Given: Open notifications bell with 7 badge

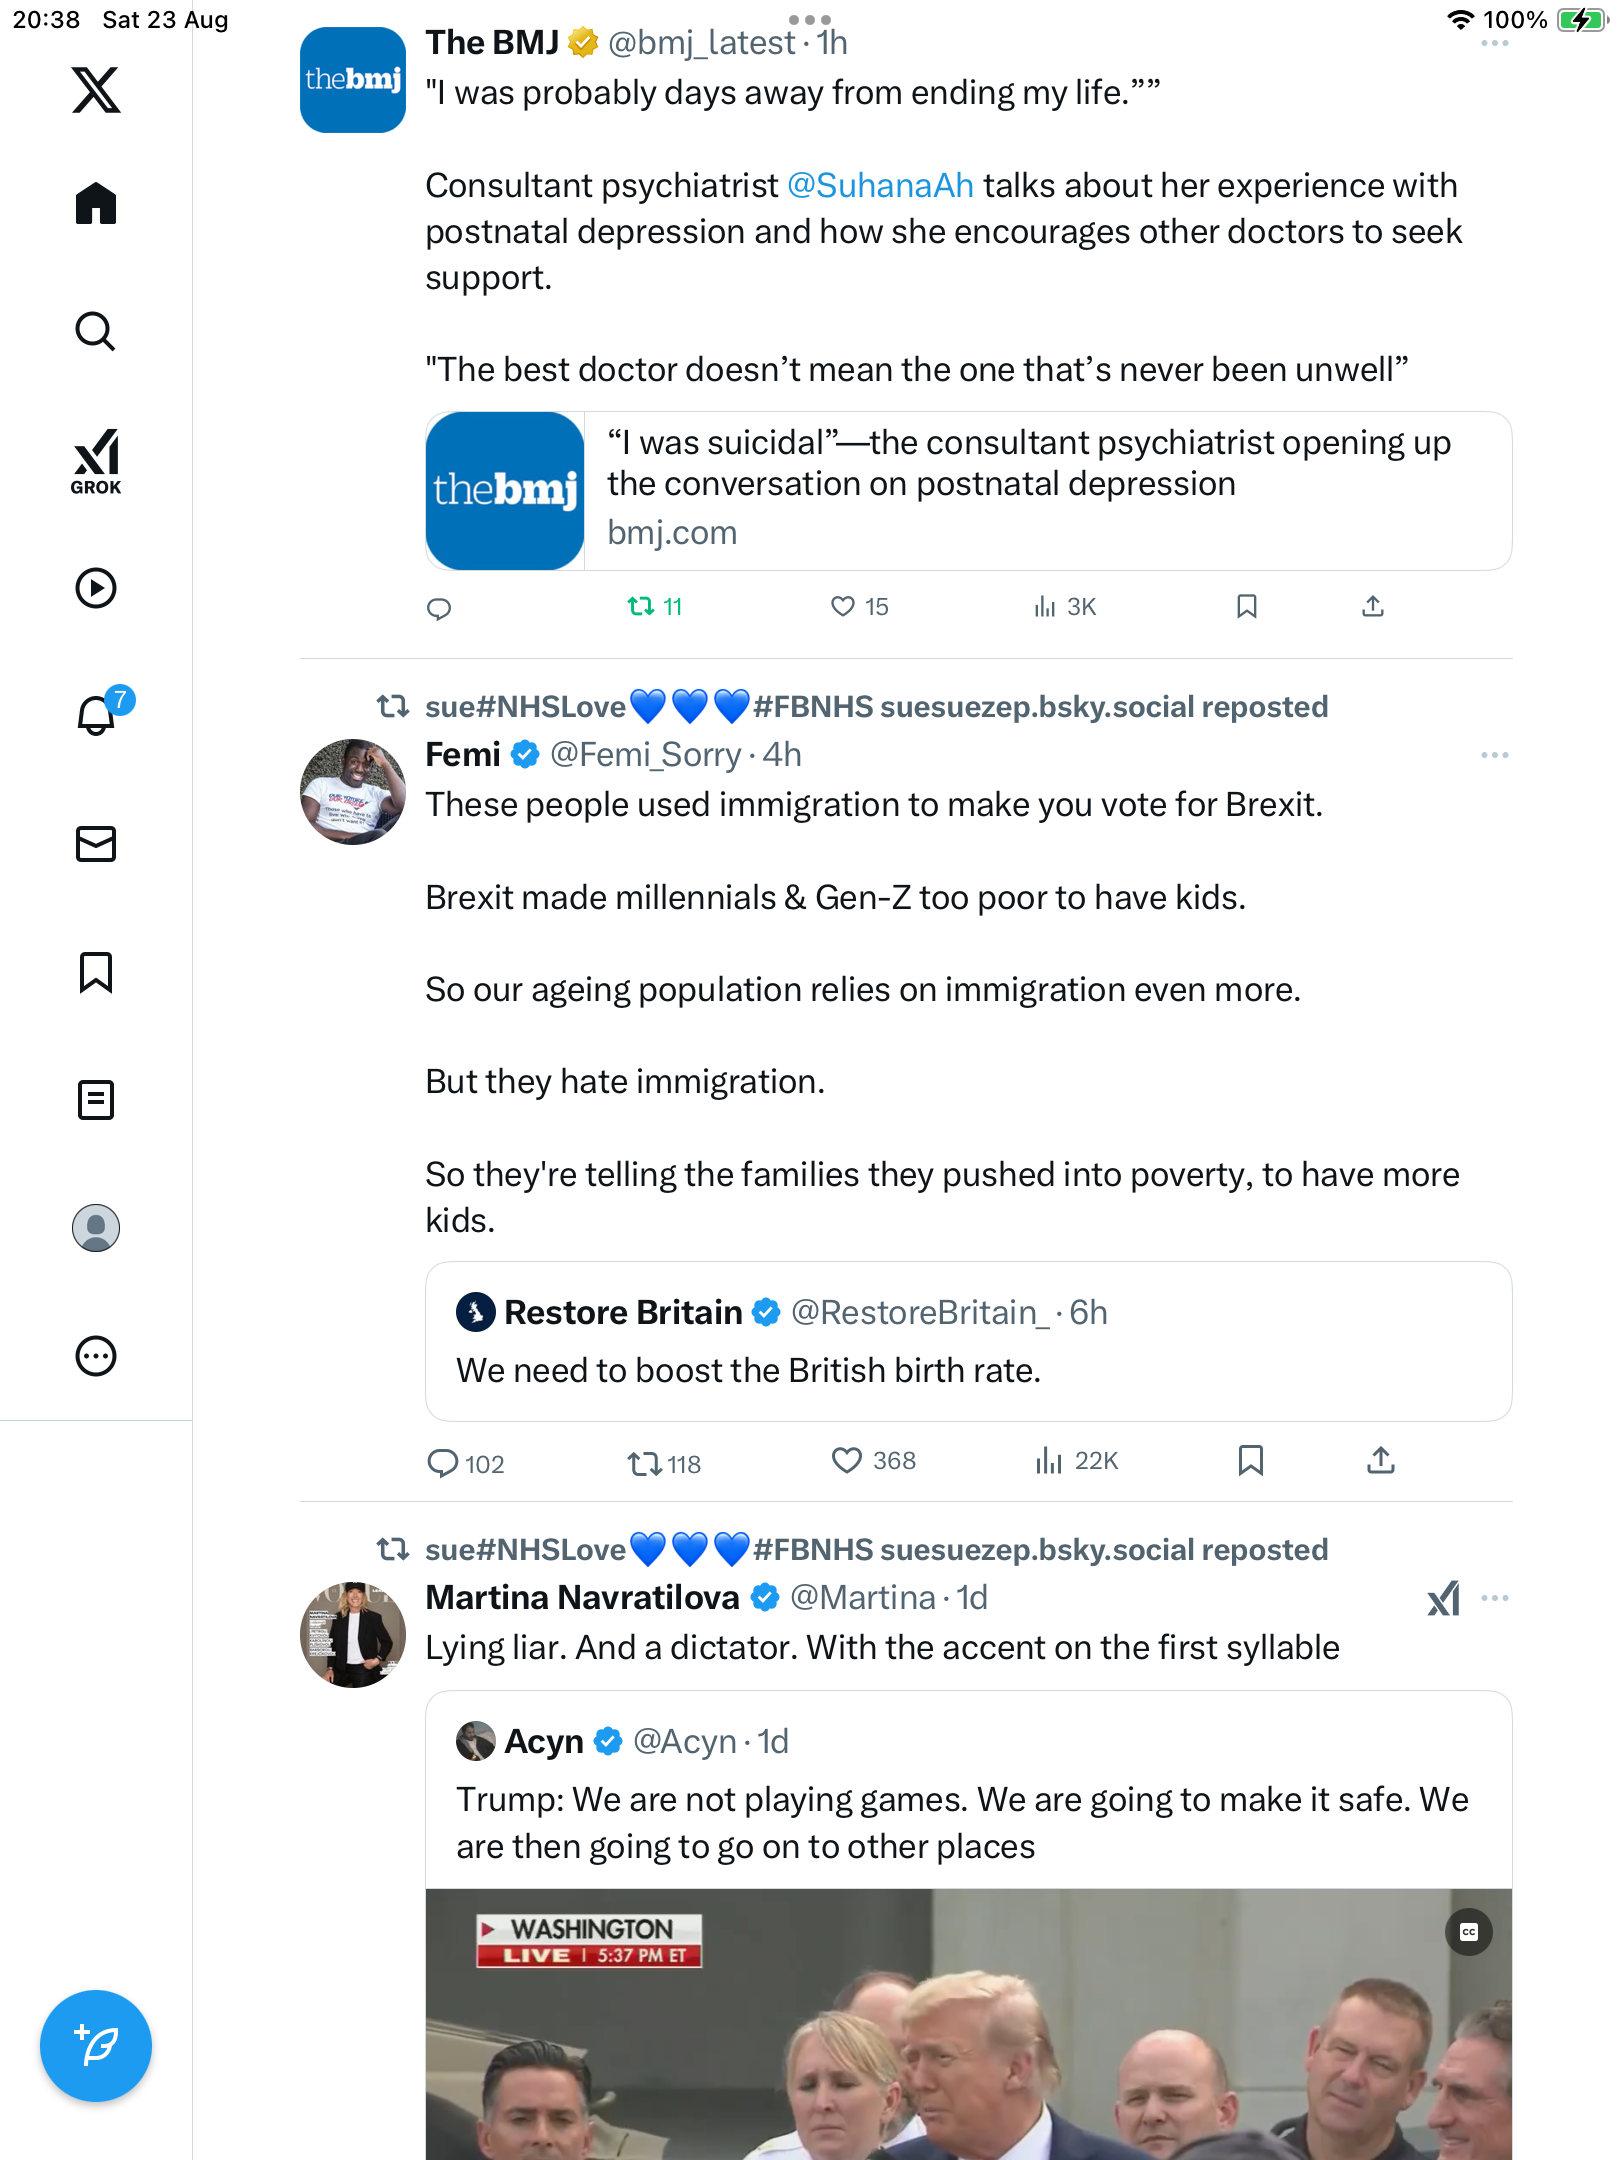Looking at the screenshot, I should tap(98, 714).
